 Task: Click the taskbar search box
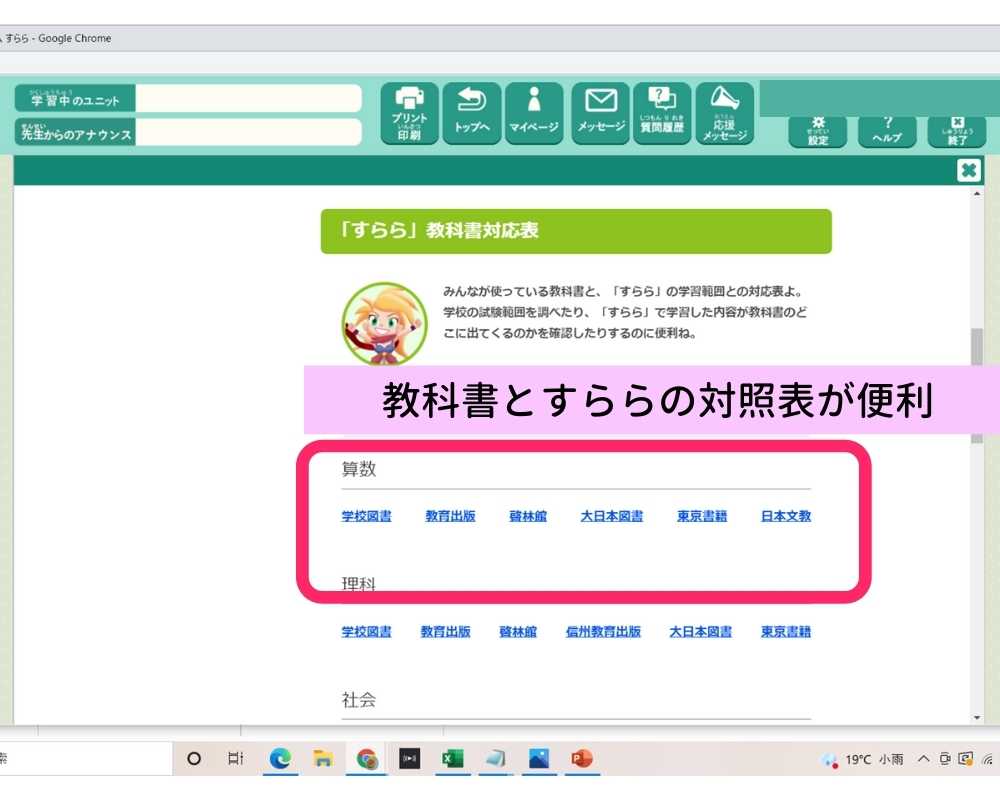pos(86,759)
